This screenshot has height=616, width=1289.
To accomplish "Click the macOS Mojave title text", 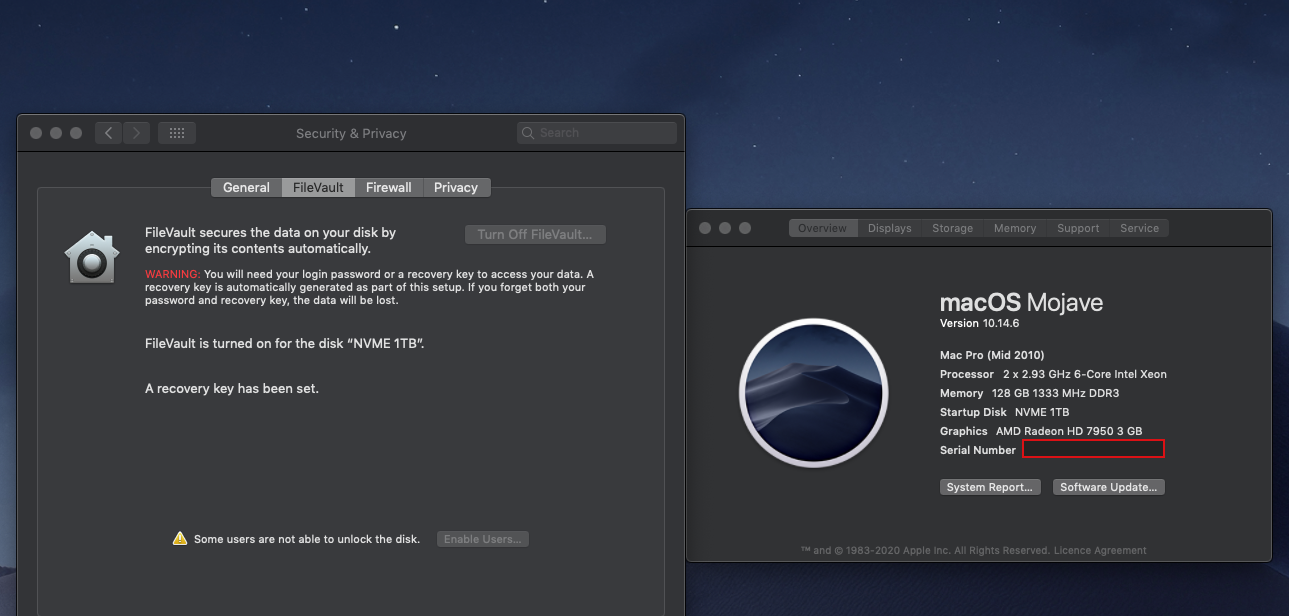I will pos(1022,302).
